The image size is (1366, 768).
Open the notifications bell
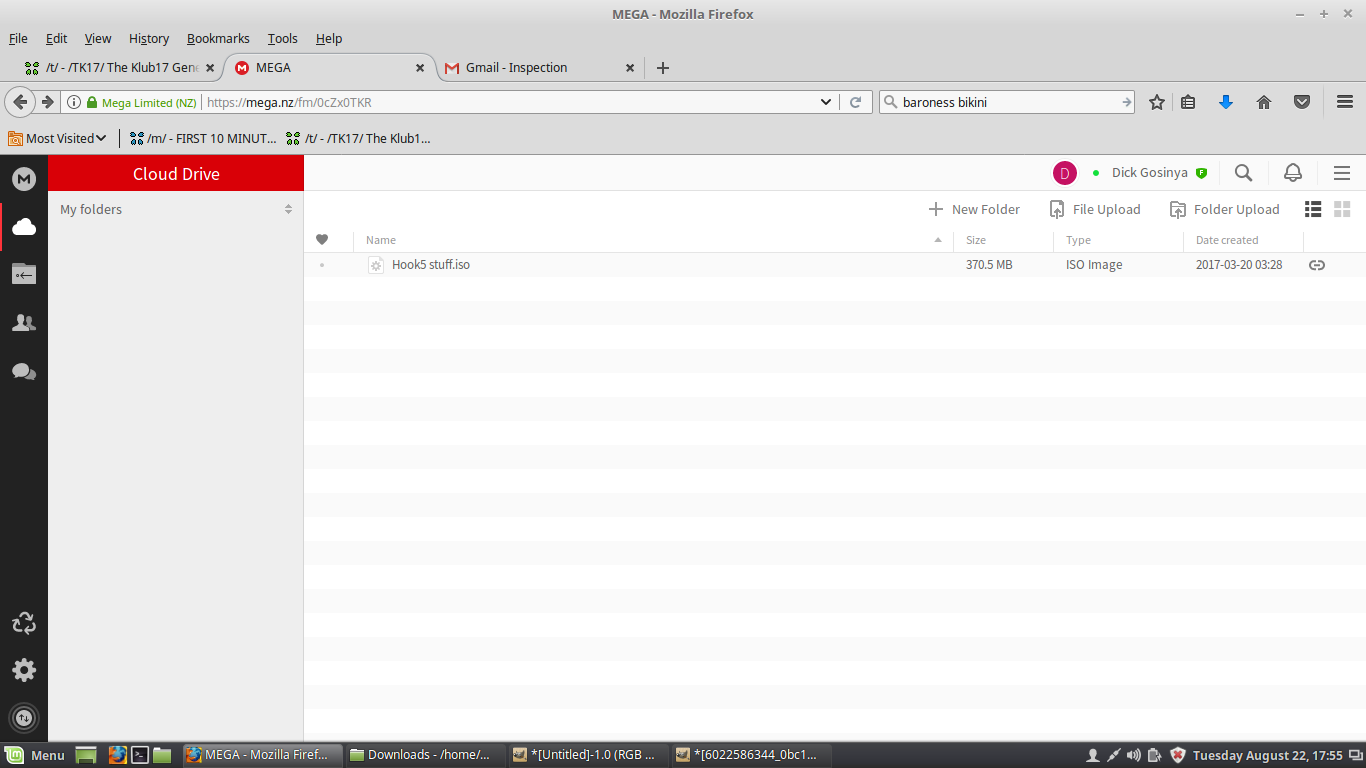(x=1293, y=173)
